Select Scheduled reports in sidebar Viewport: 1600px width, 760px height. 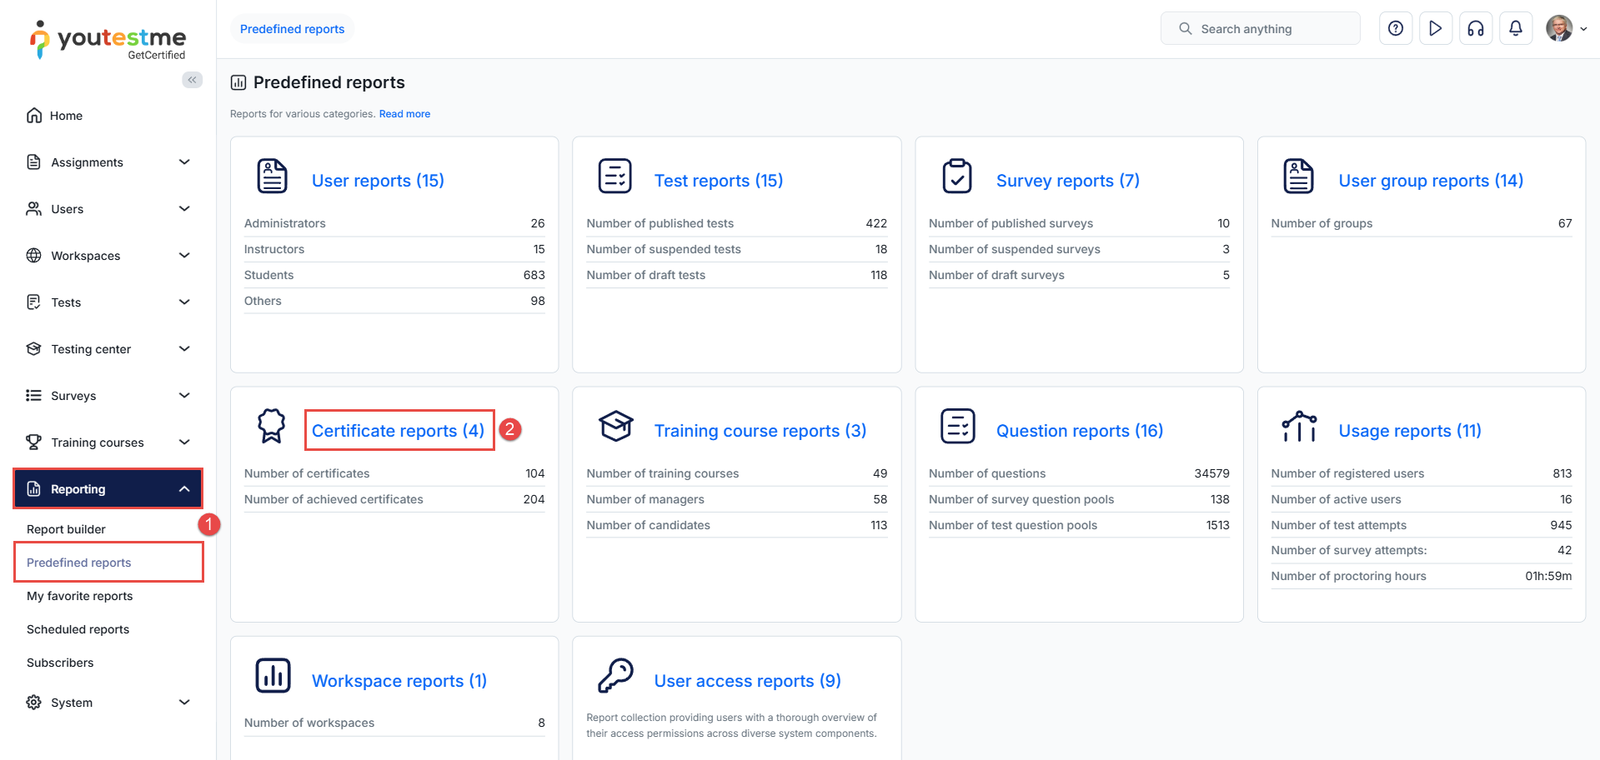pyautogui.click(x=78, y=629)
